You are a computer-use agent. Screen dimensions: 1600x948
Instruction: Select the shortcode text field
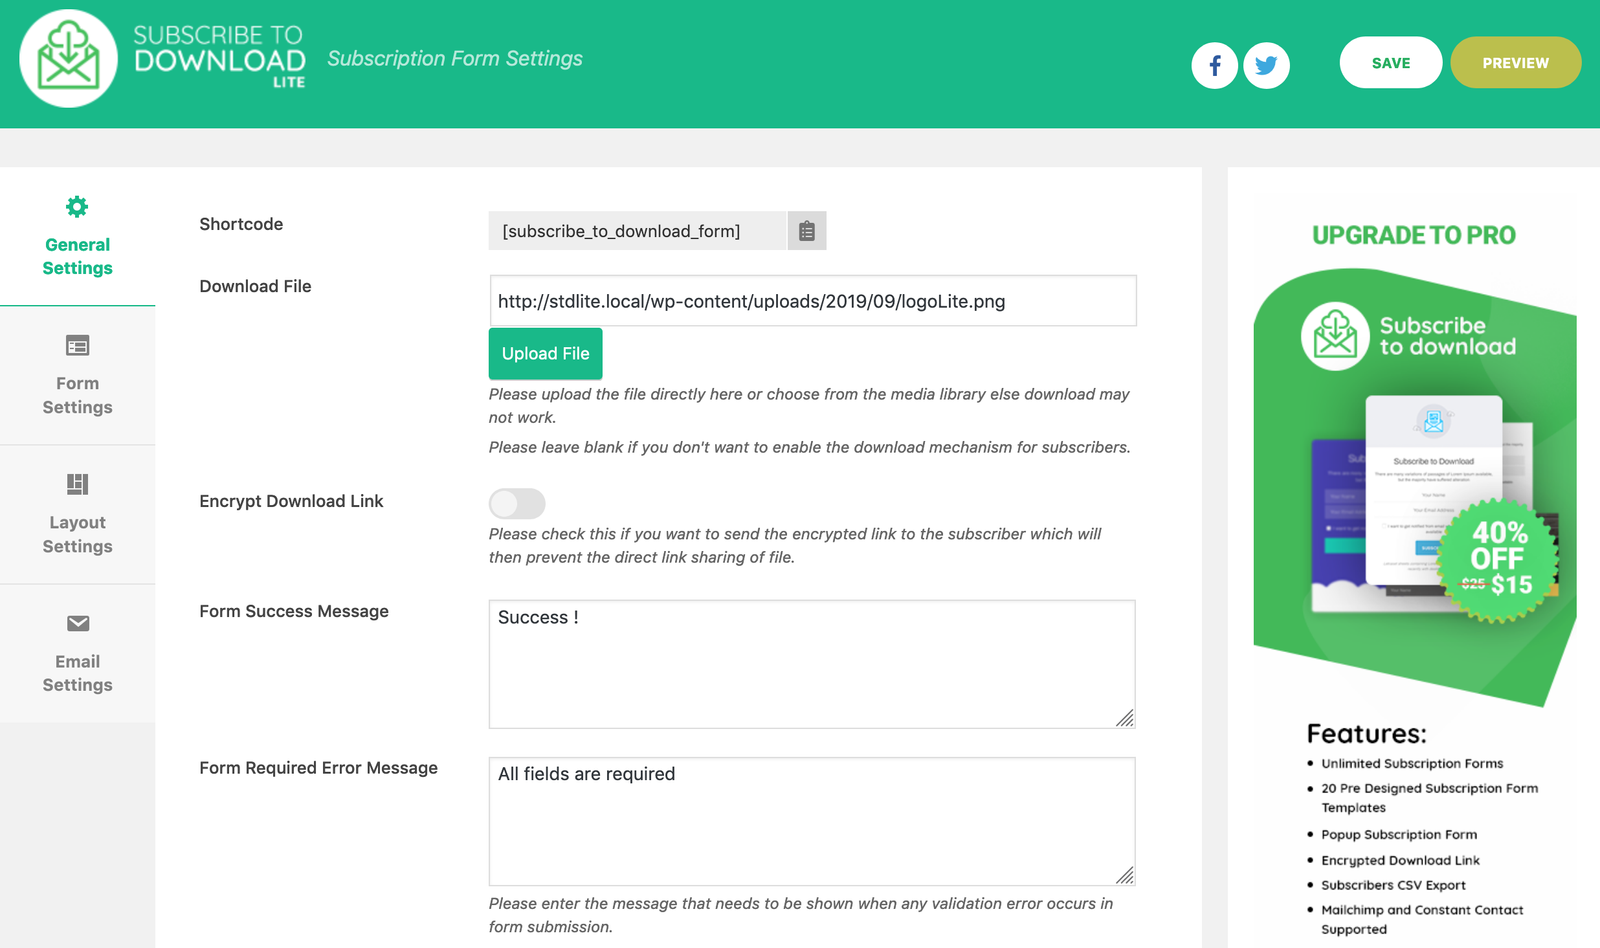pyautogui.click(x=637, y=231)
